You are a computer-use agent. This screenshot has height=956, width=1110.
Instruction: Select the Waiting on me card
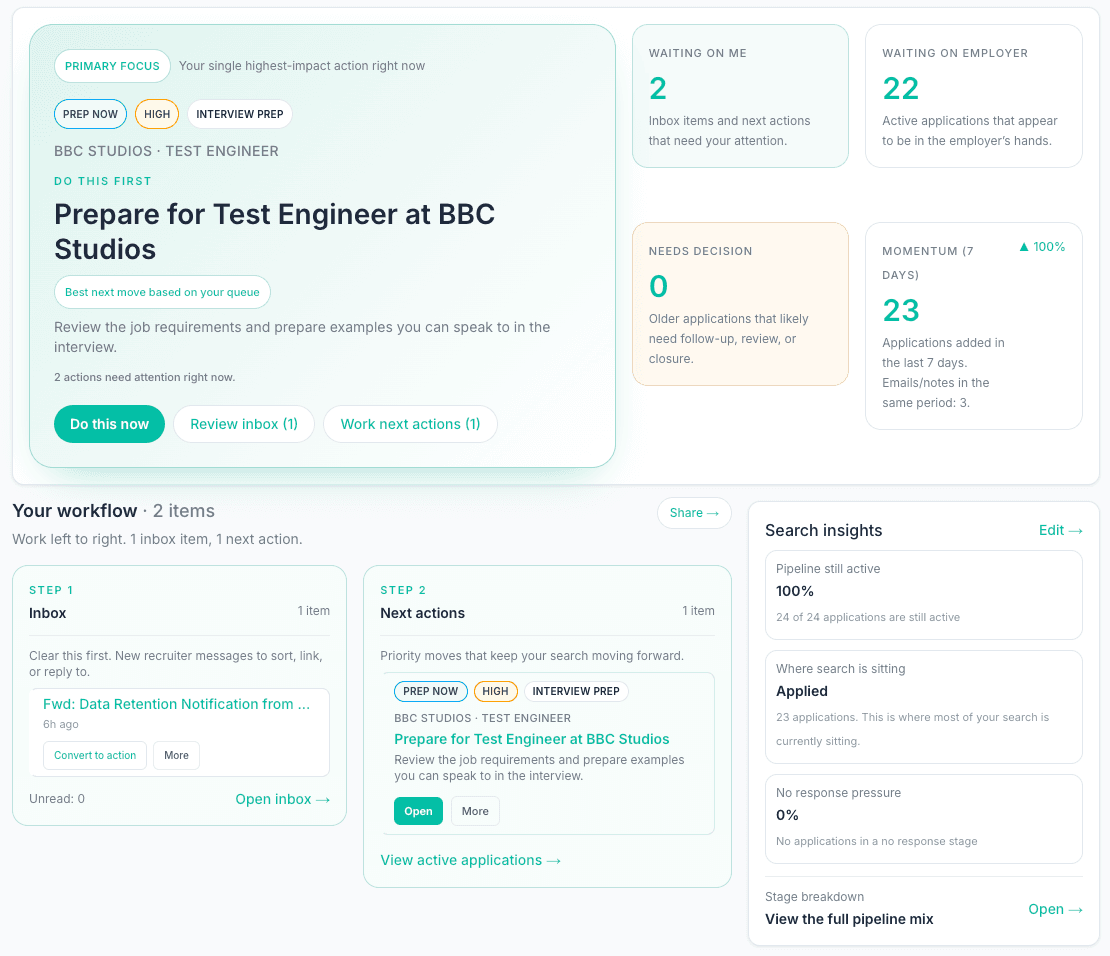740,96
